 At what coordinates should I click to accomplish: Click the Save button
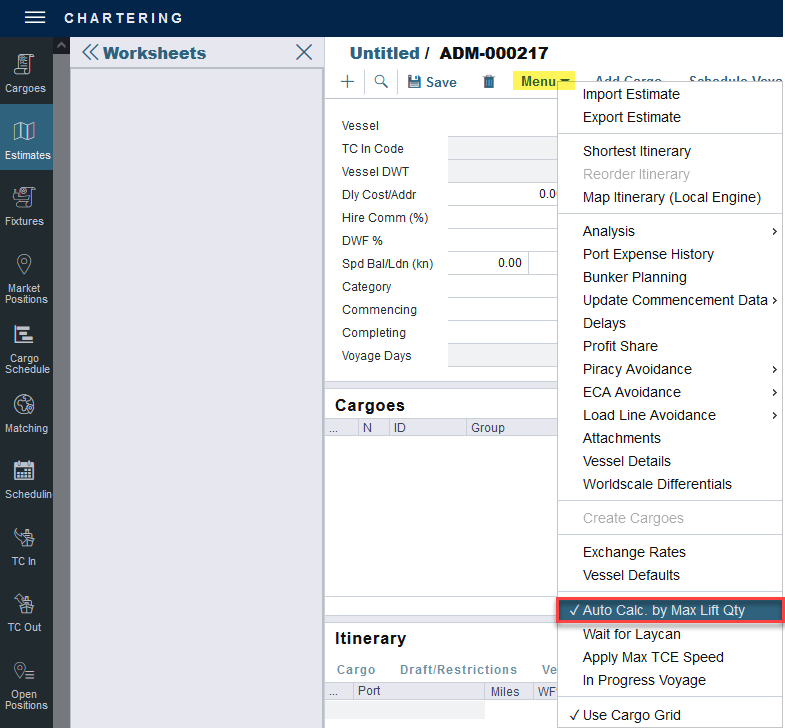point(432,82)
